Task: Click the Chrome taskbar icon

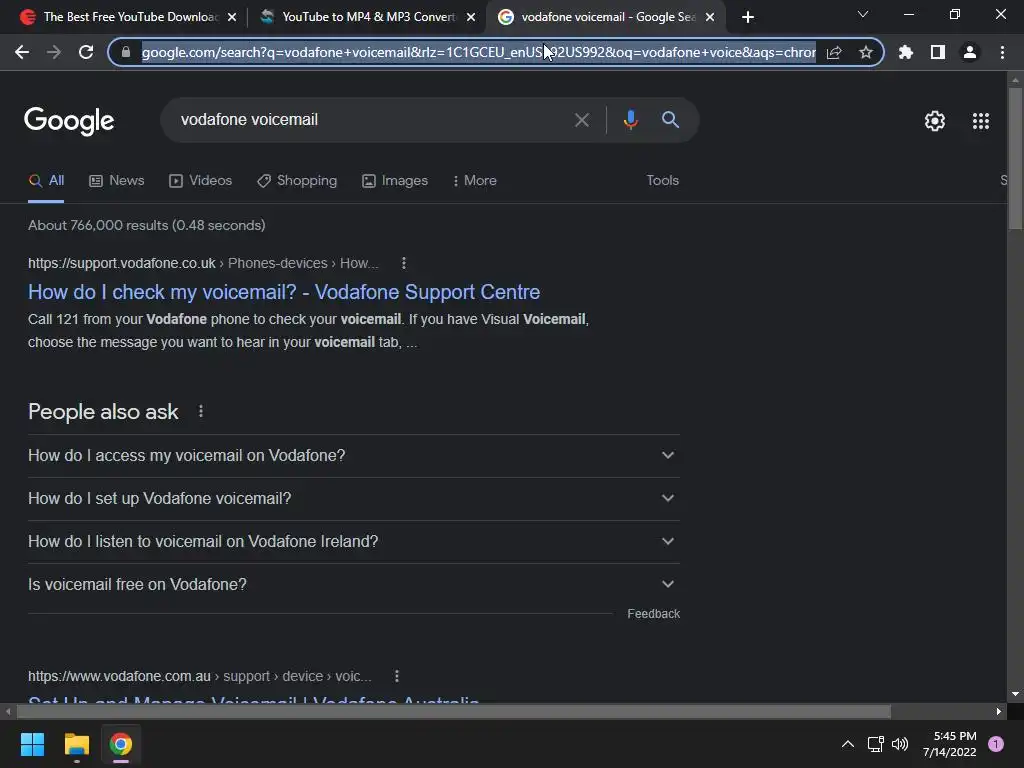Action: pyautogui.click(x=121, y=744)
